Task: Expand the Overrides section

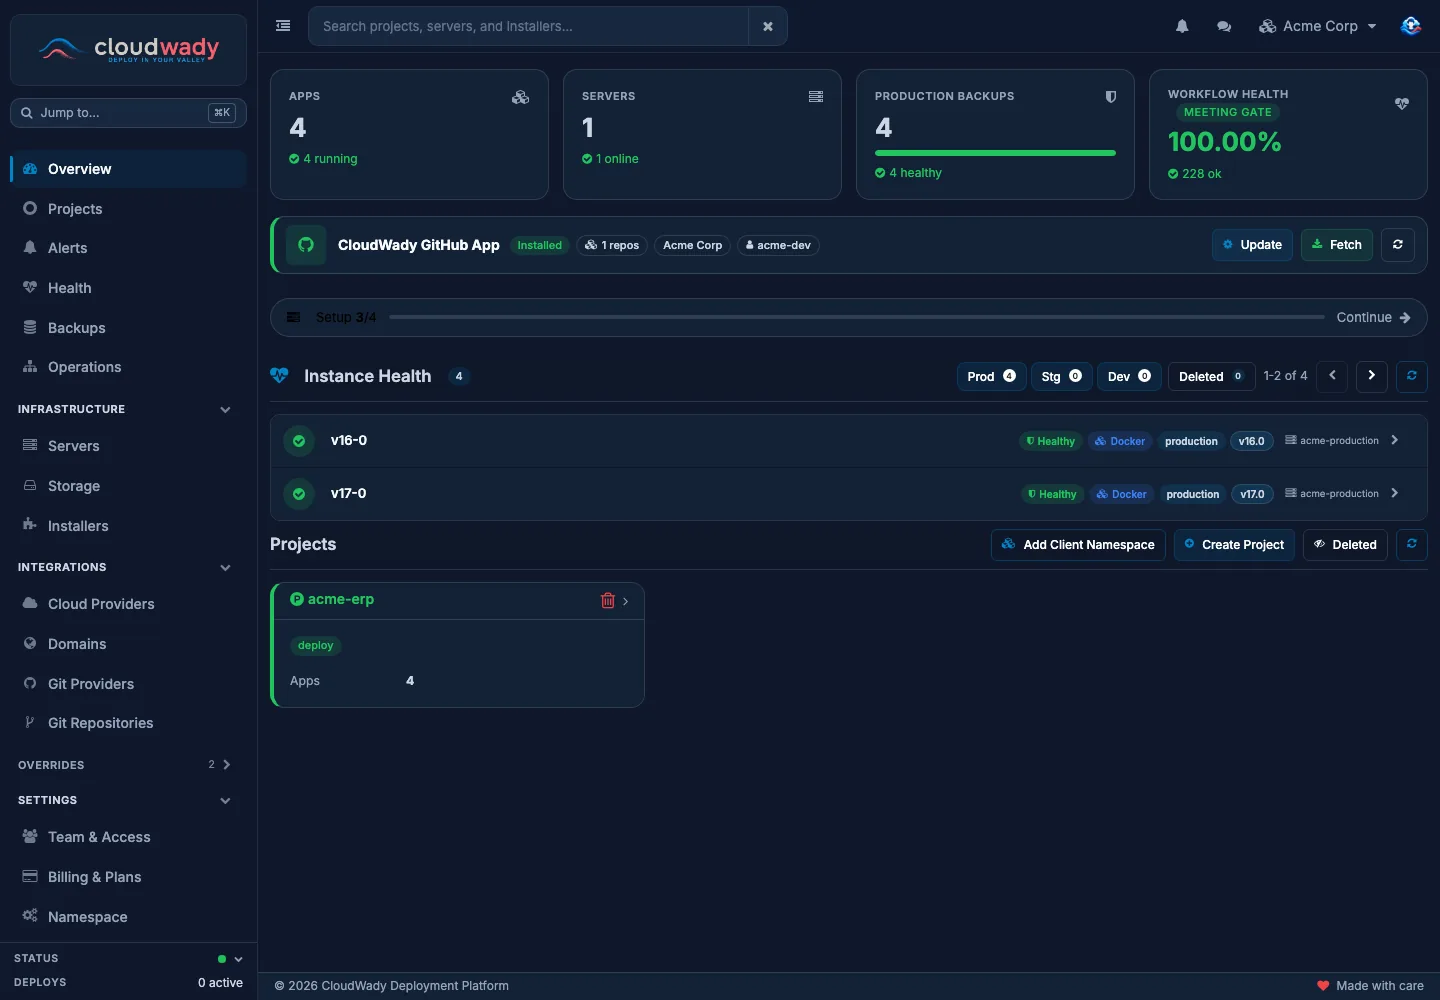Action: 227,765
